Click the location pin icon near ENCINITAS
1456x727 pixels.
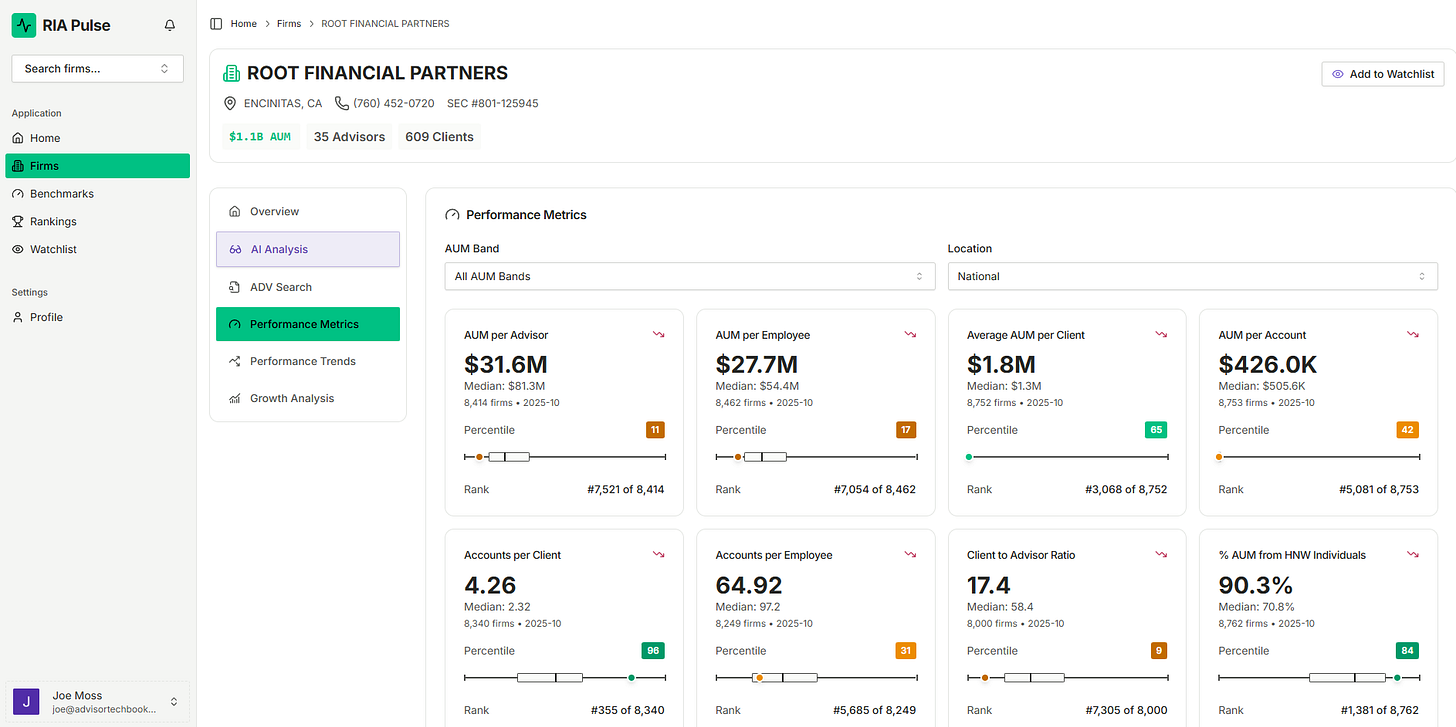[x=230, y=104]
